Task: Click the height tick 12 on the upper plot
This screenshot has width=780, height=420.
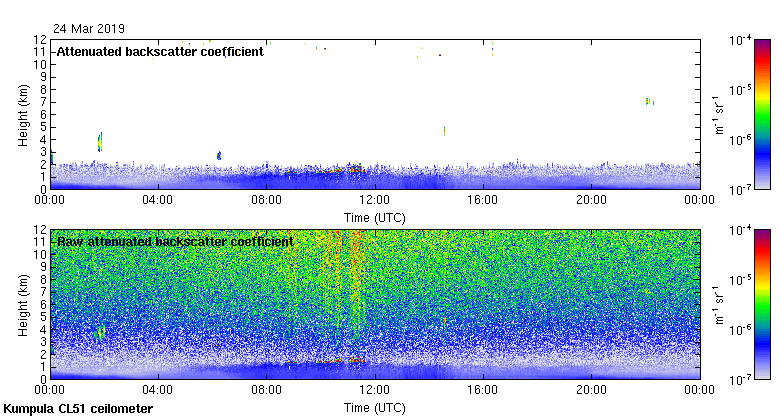Action: pos(40,39)
